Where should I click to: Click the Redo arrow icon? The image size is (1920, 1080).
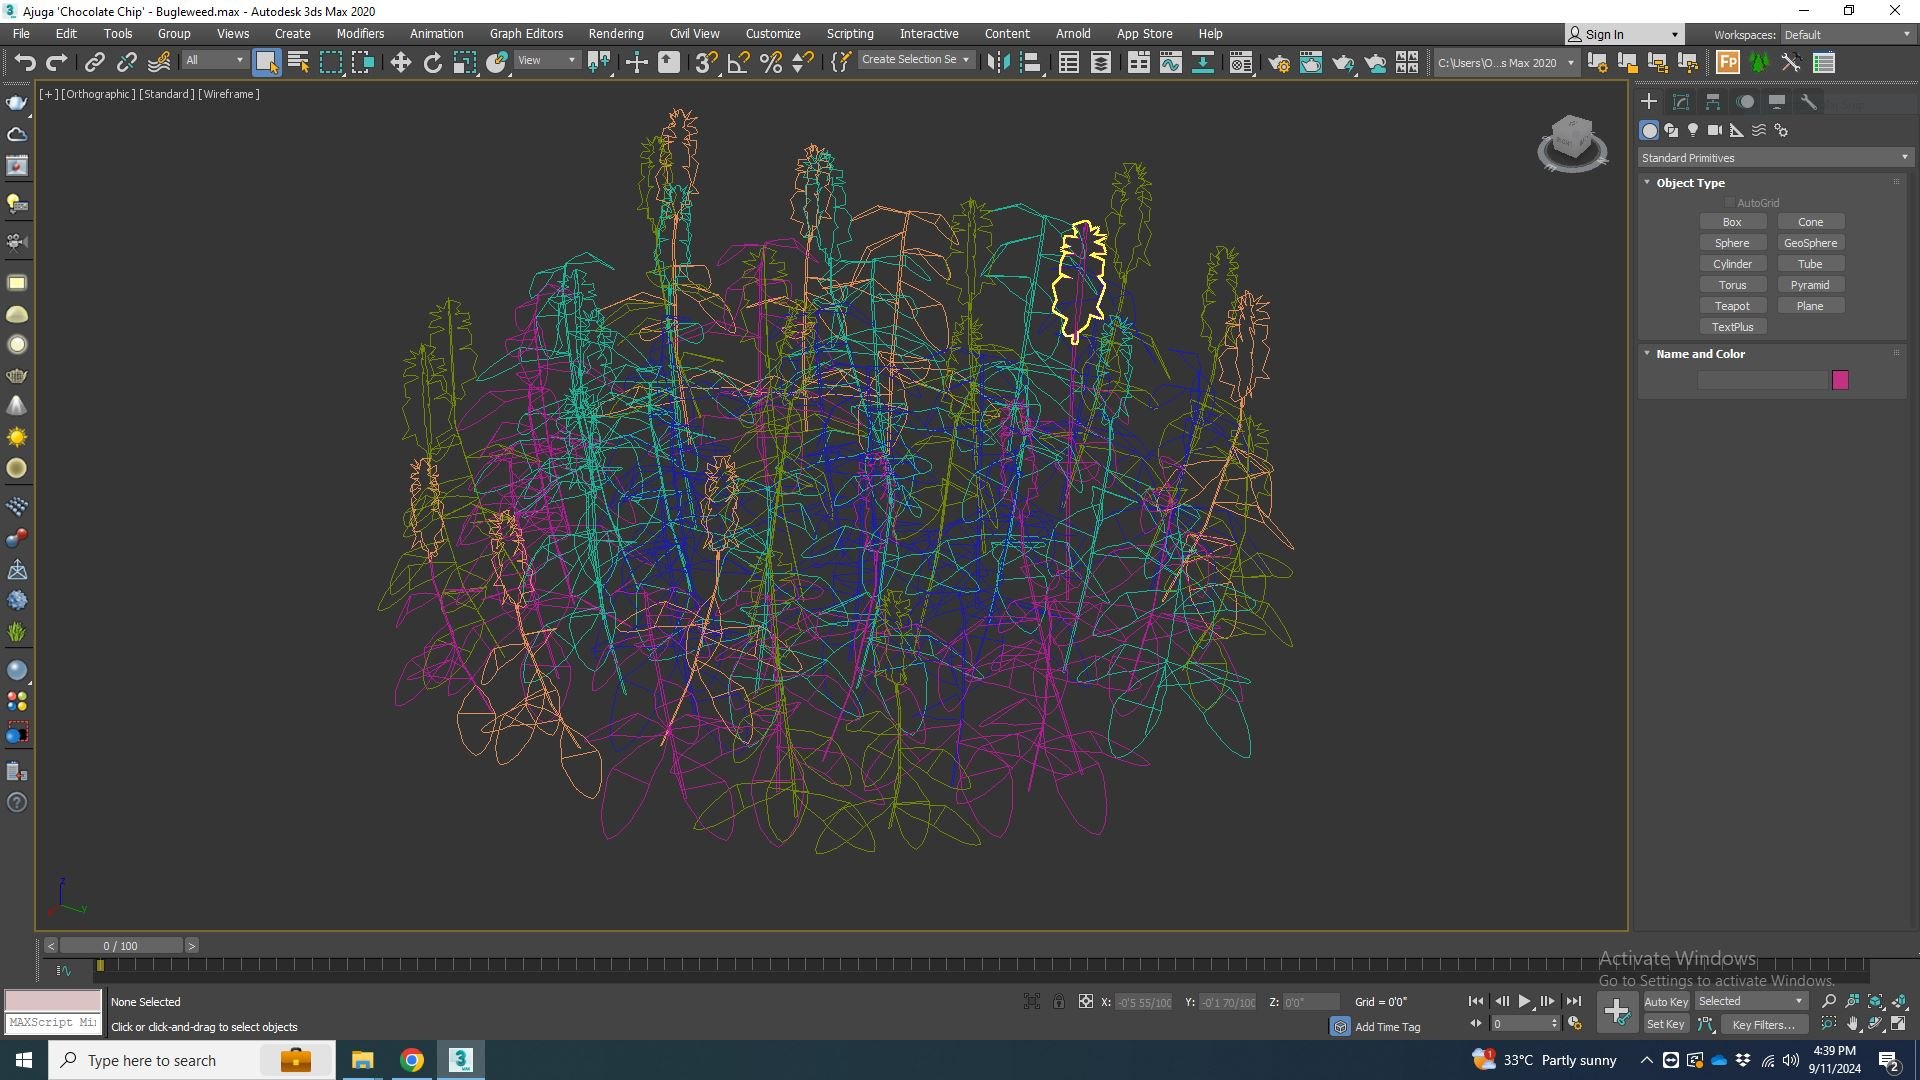point(57,63)
